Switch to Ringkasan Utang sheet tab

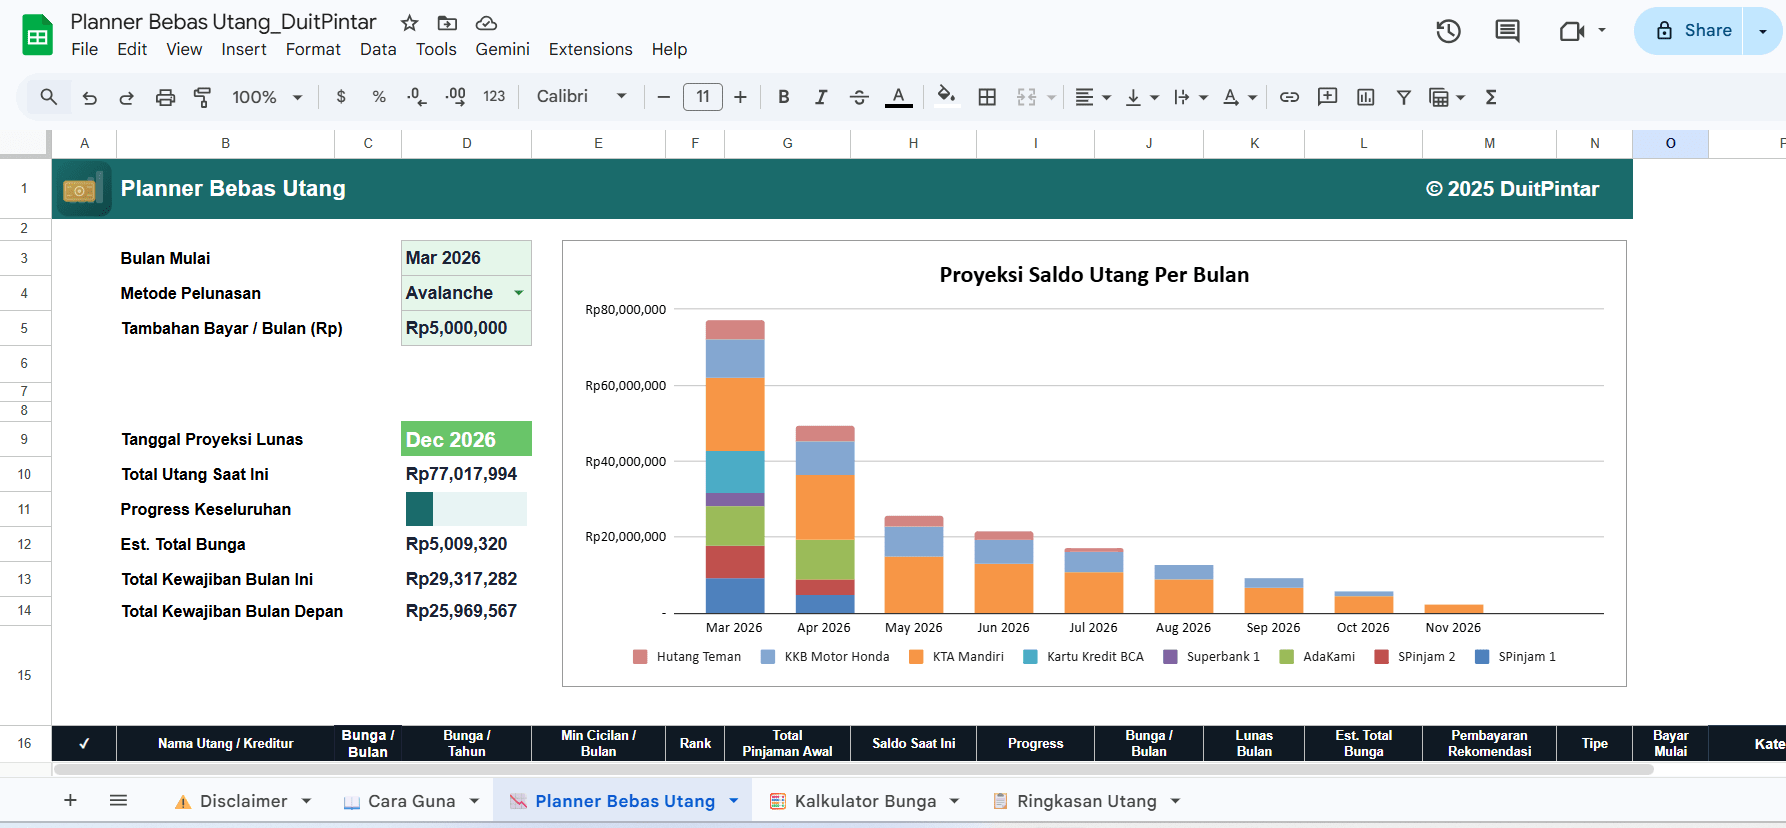coord(1086,801)
